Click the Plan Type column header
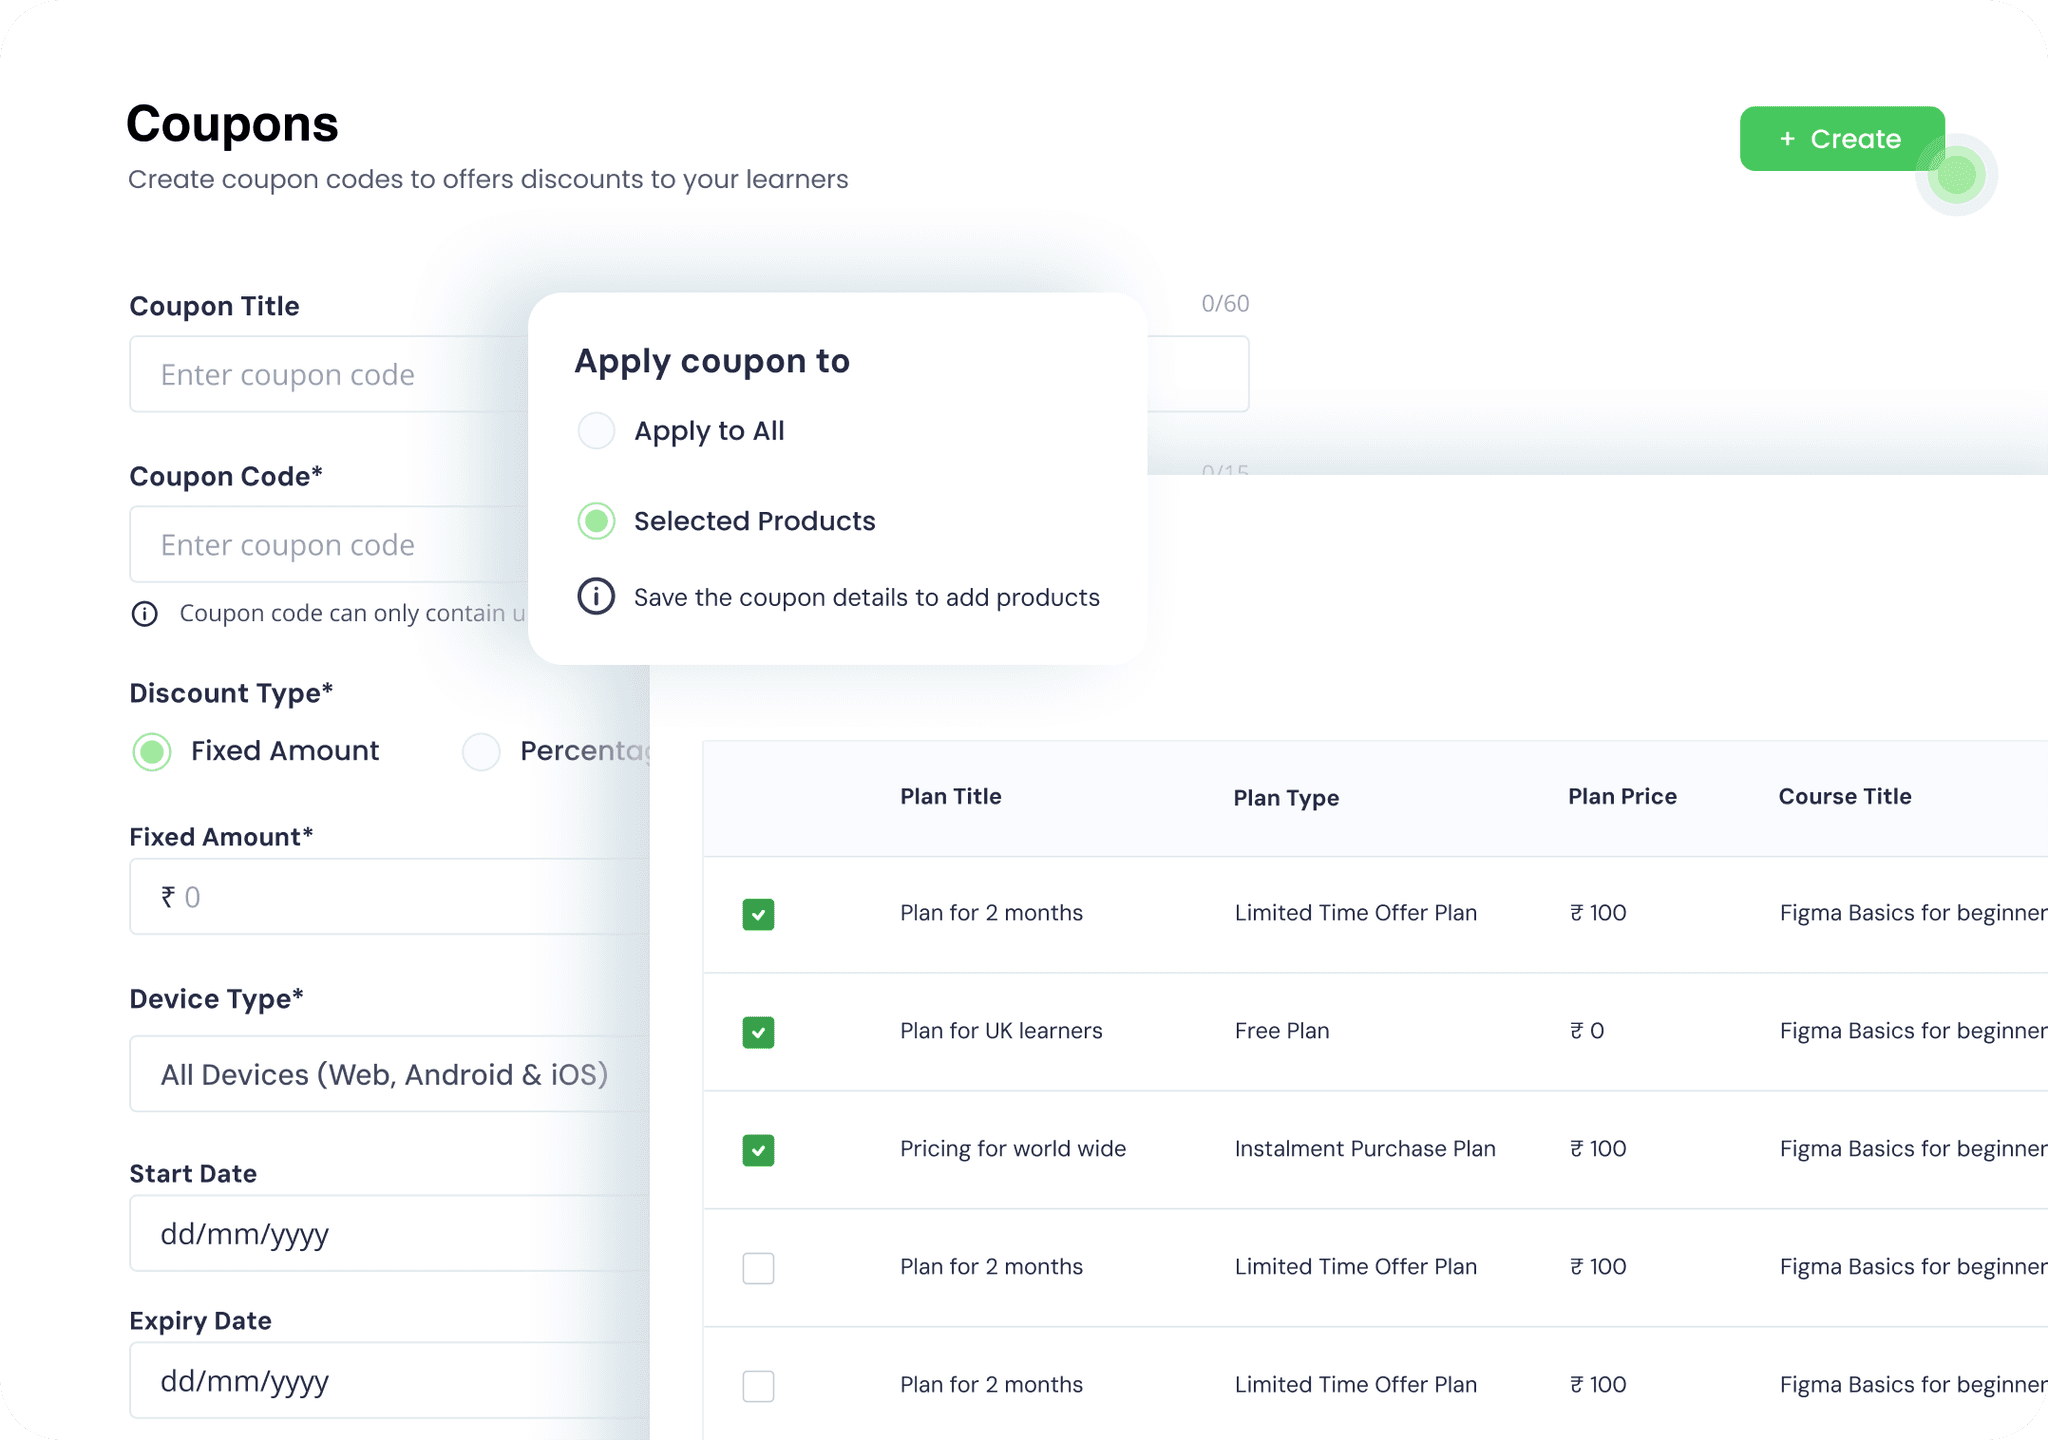This screenshot has width=2048, height=1440. [1286, 798]
